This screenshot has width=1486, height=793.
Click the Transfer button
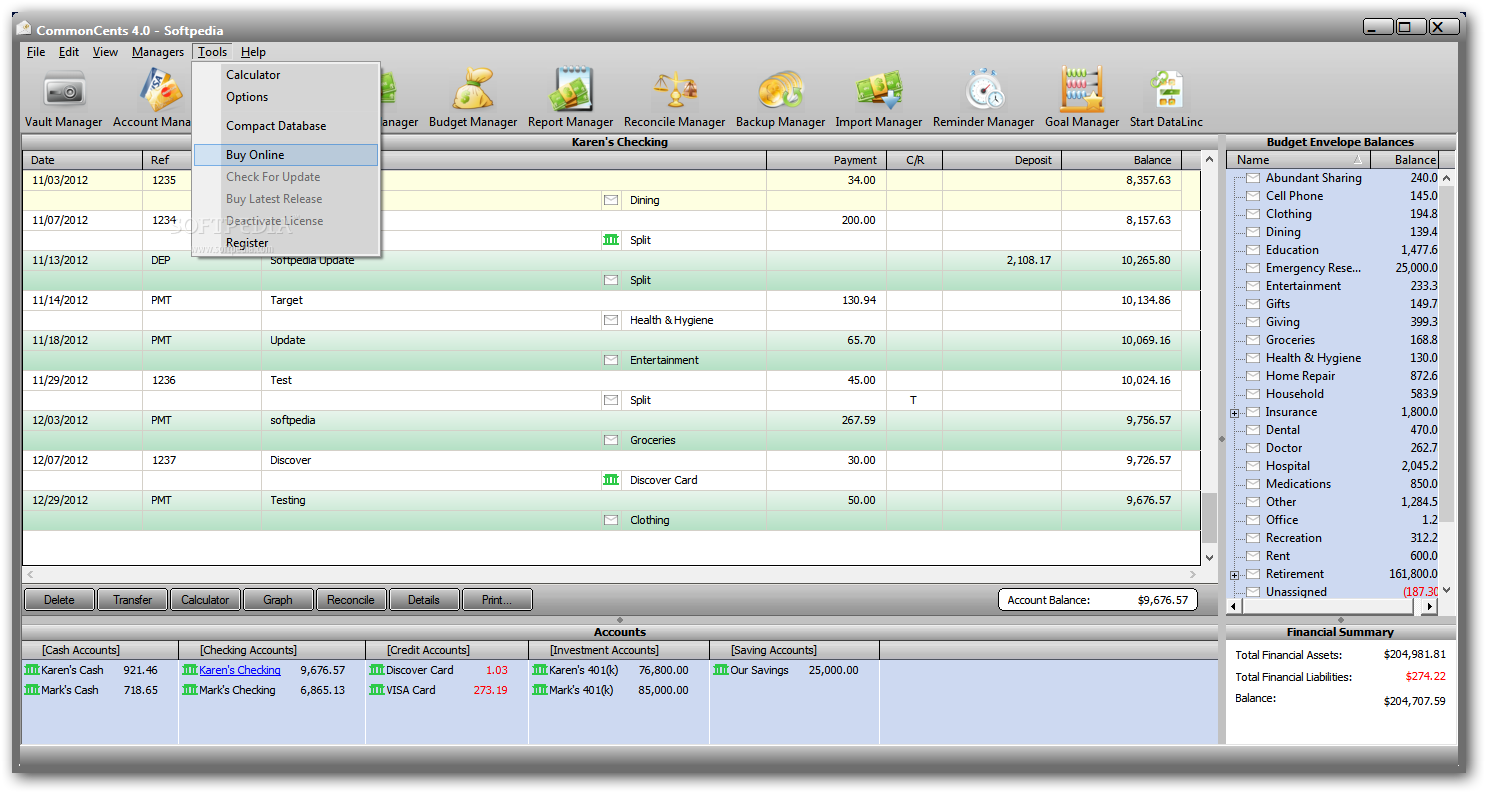[x=133, y=600]
